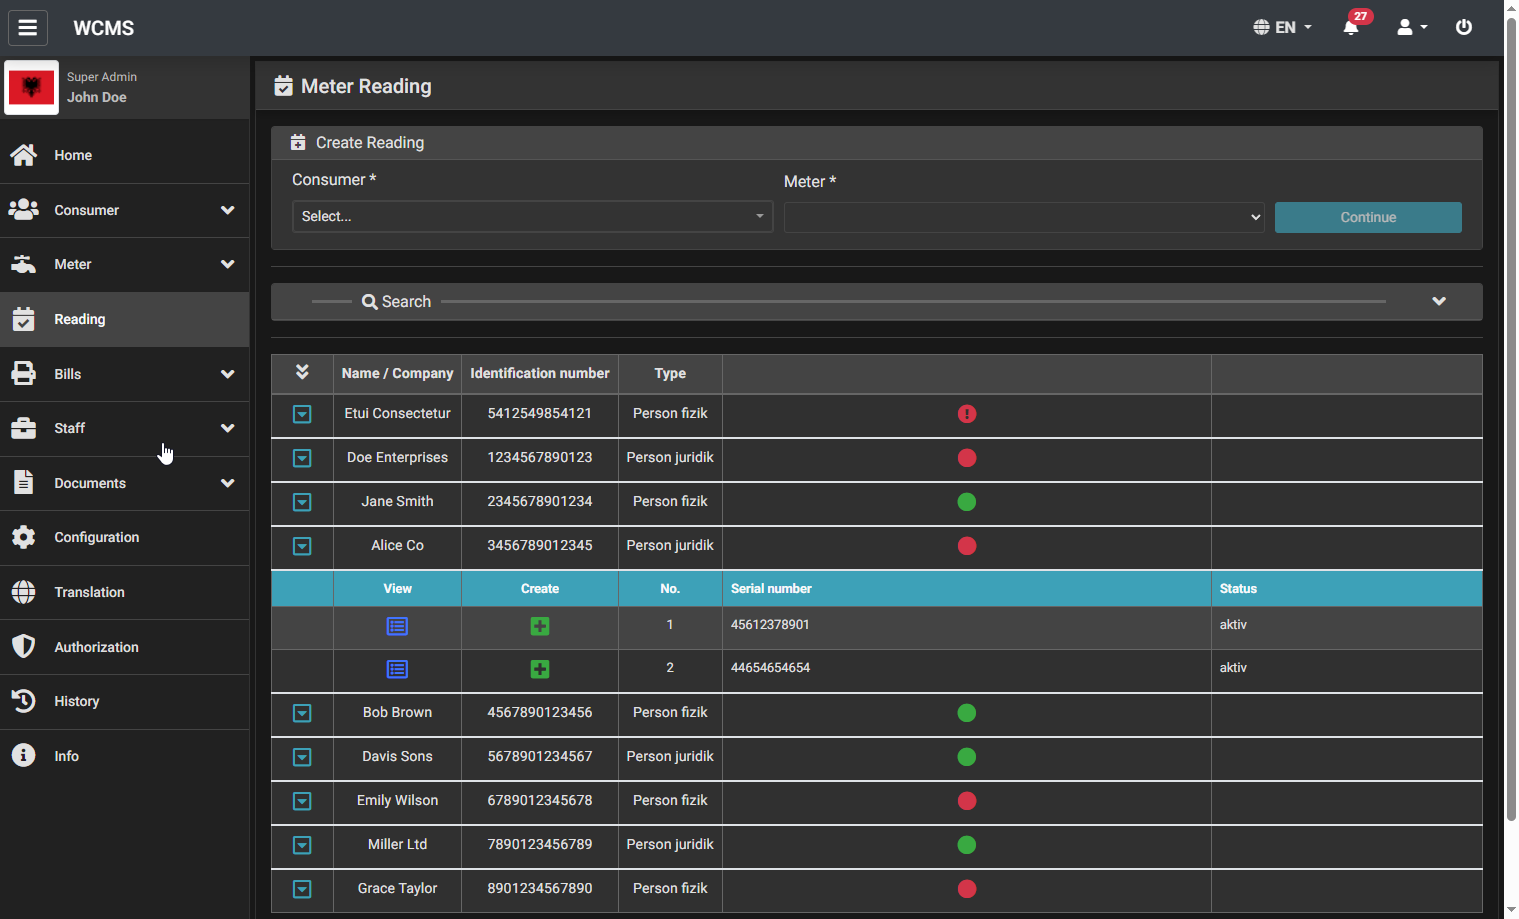Click red status dot for Alice Co

(x=967, y=546)
